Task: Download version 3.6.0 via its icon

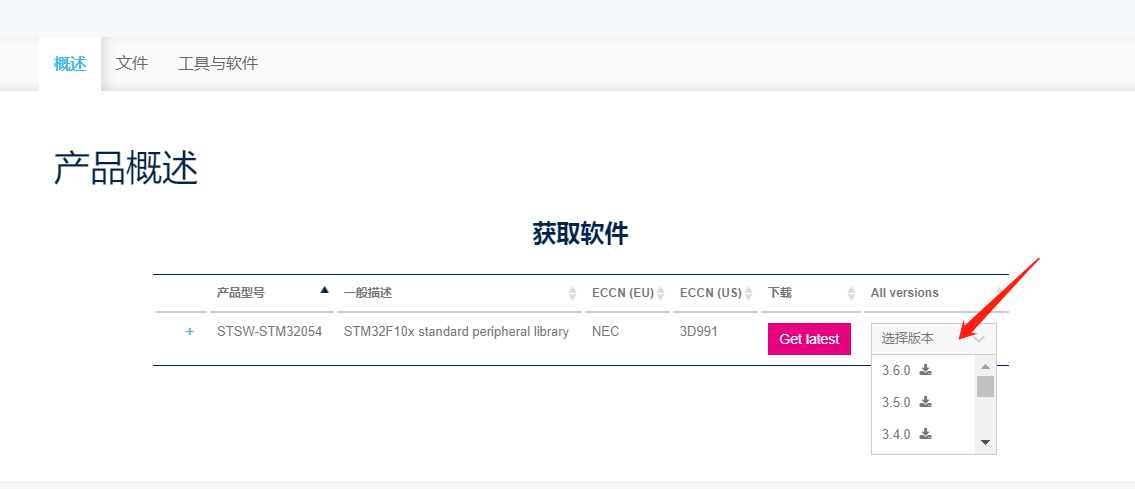Action: (x=925, y=370)
